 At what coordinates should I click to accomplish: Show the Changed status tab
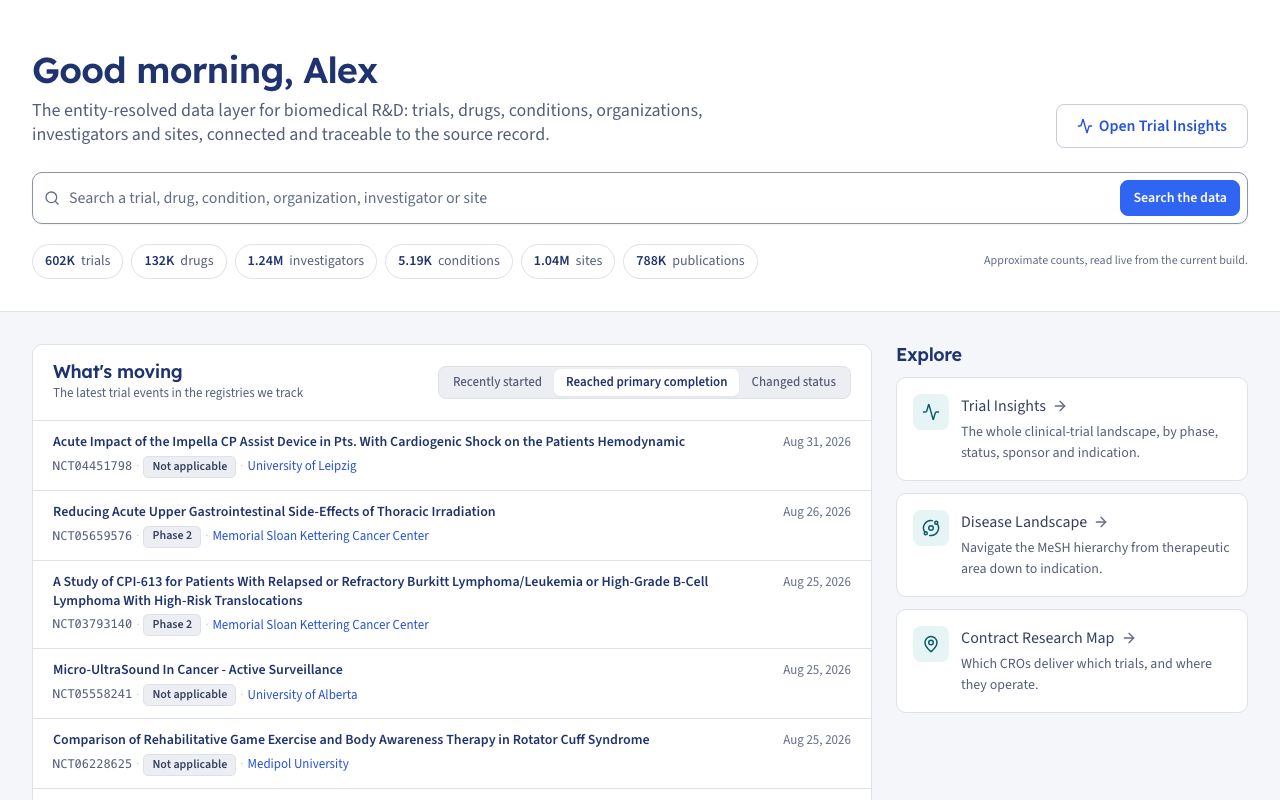[794, 382]
